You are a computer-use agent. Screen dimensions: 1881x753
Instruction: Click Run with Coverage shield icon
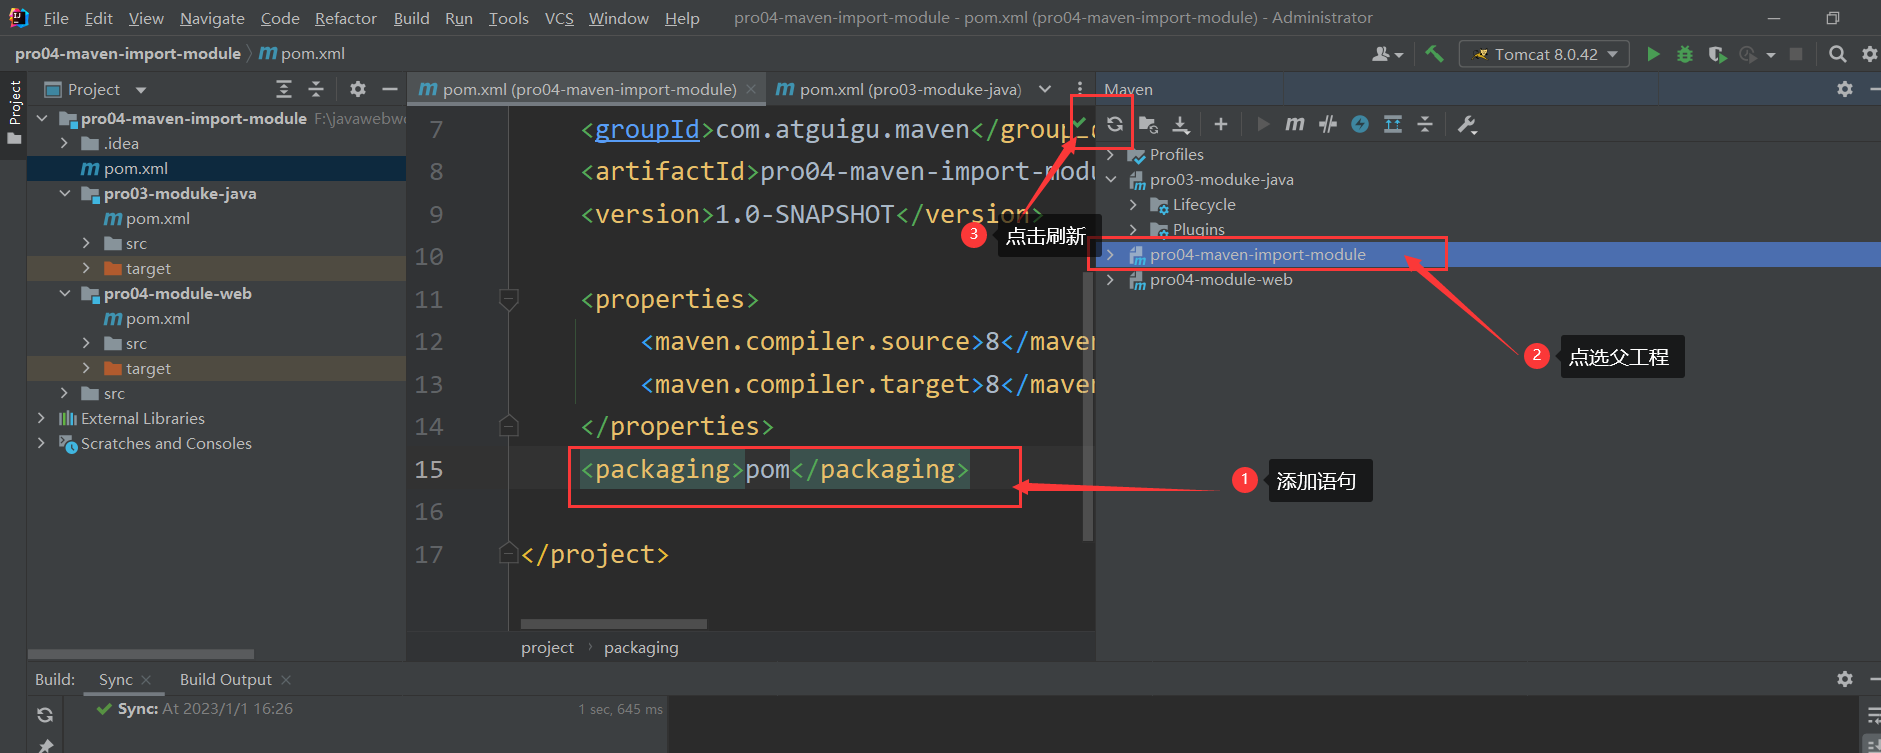[x=1717, y=54]
